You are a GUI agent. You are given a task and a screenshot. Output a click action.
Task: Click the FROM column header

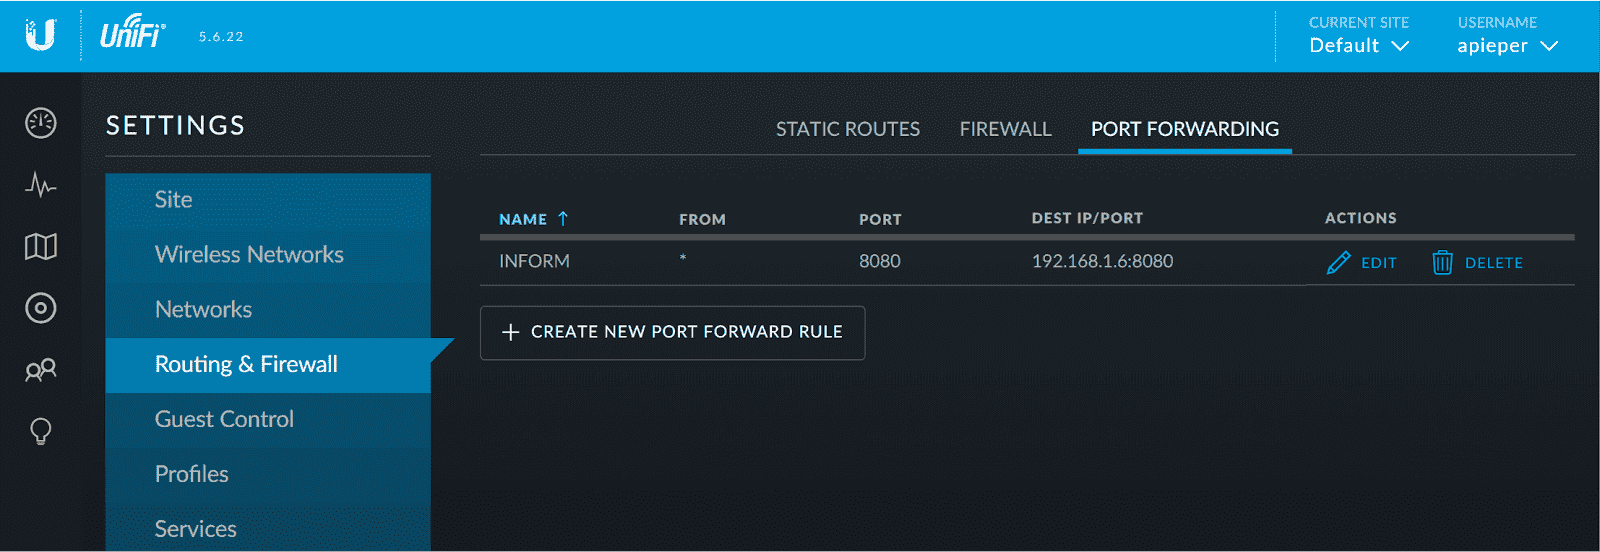click(x=702, y=219)
